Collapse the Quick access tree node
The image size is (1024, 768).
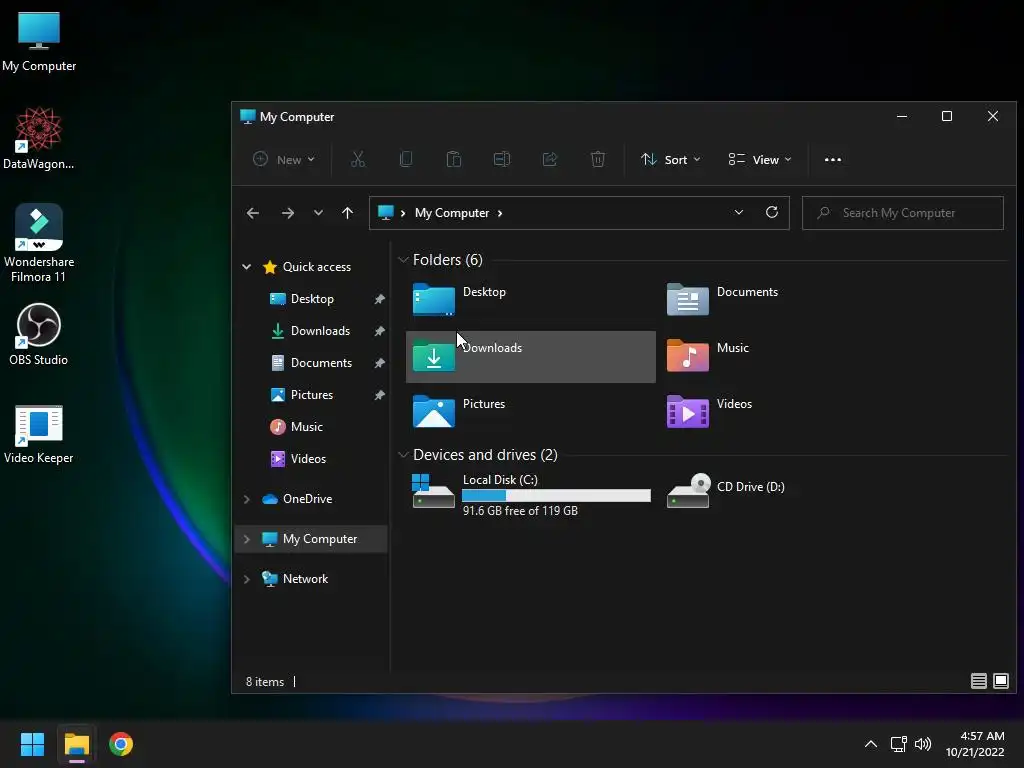coord(247,266)
